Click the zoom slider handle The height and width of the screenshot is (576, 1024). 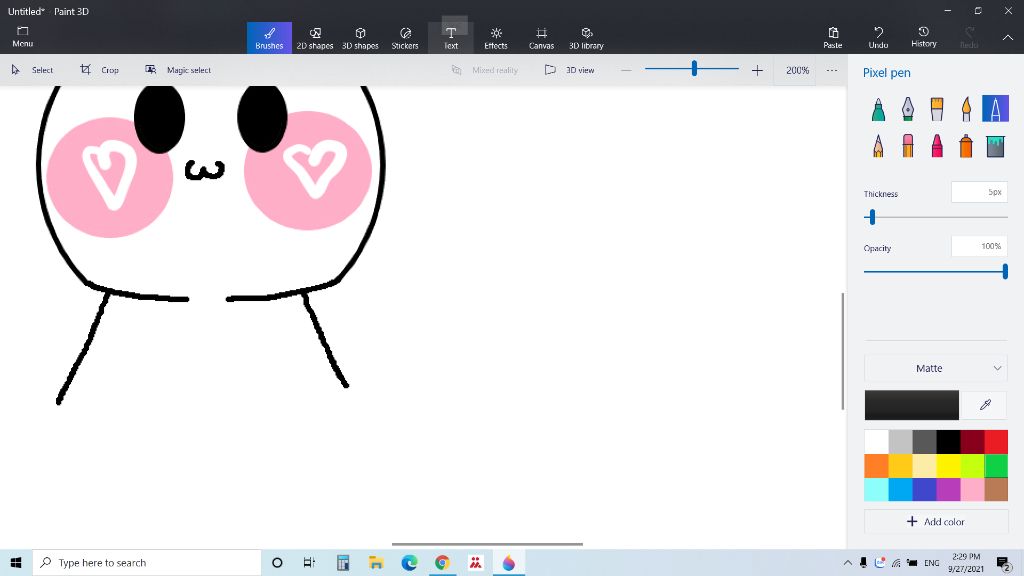pos(694,68)
